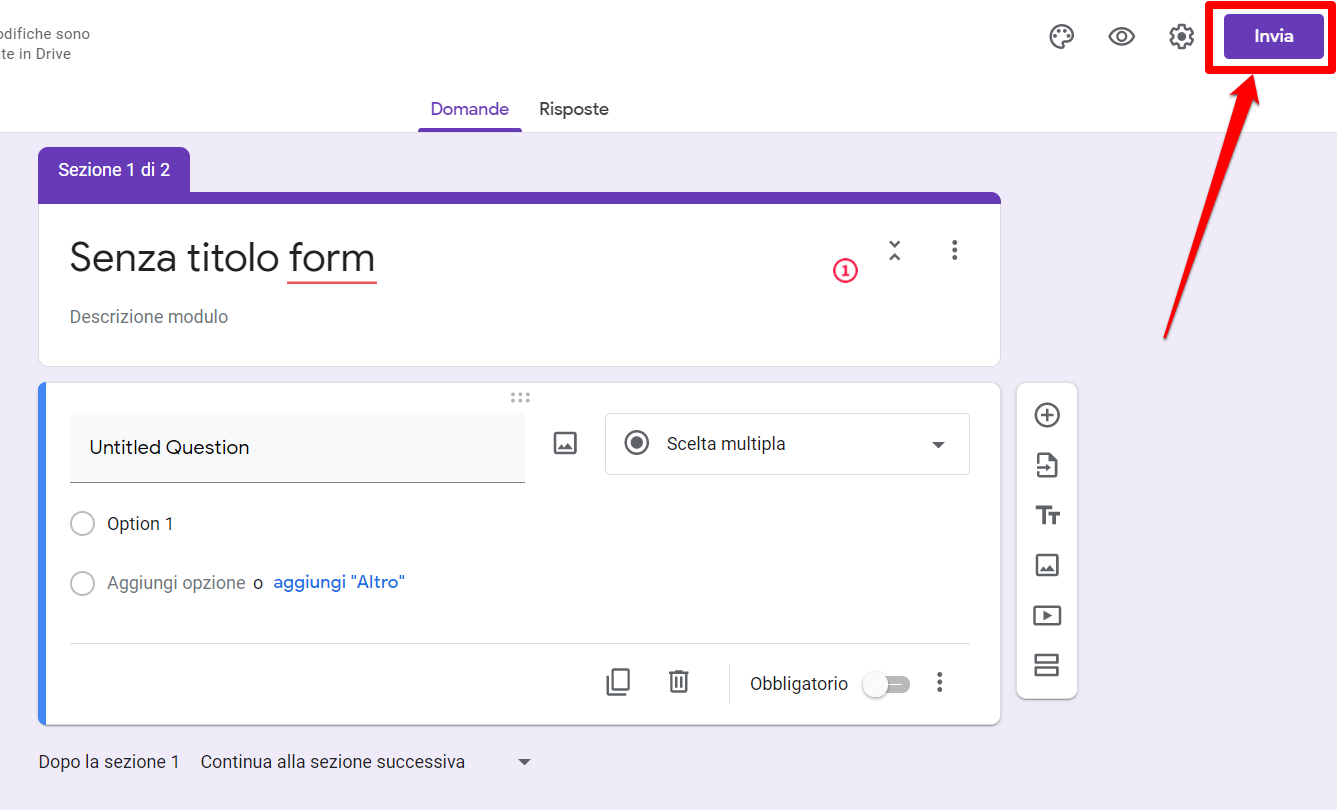
Task: Open the Scelta multipla question type dropdown
Action: [787, 444]
